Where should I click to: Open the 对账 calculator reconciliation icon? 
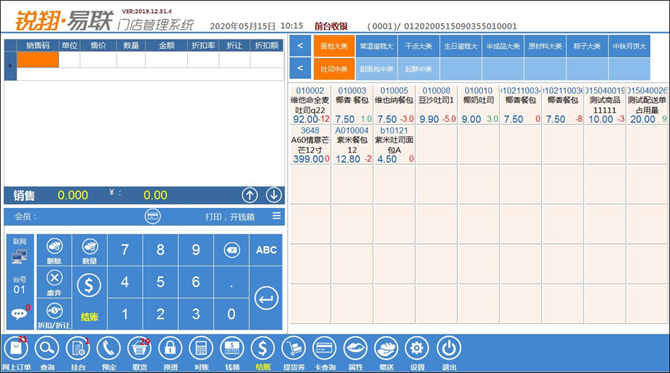[201, 353]
